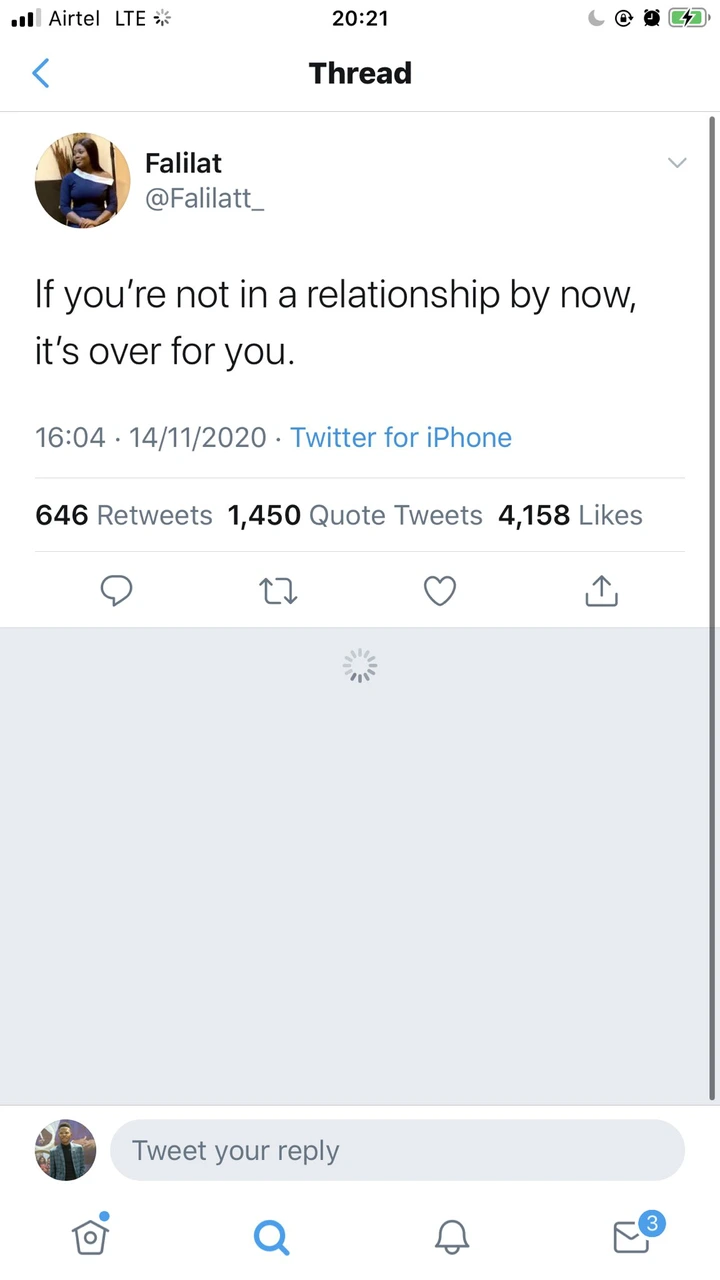Go to the Home tab

coord(90,1237)
